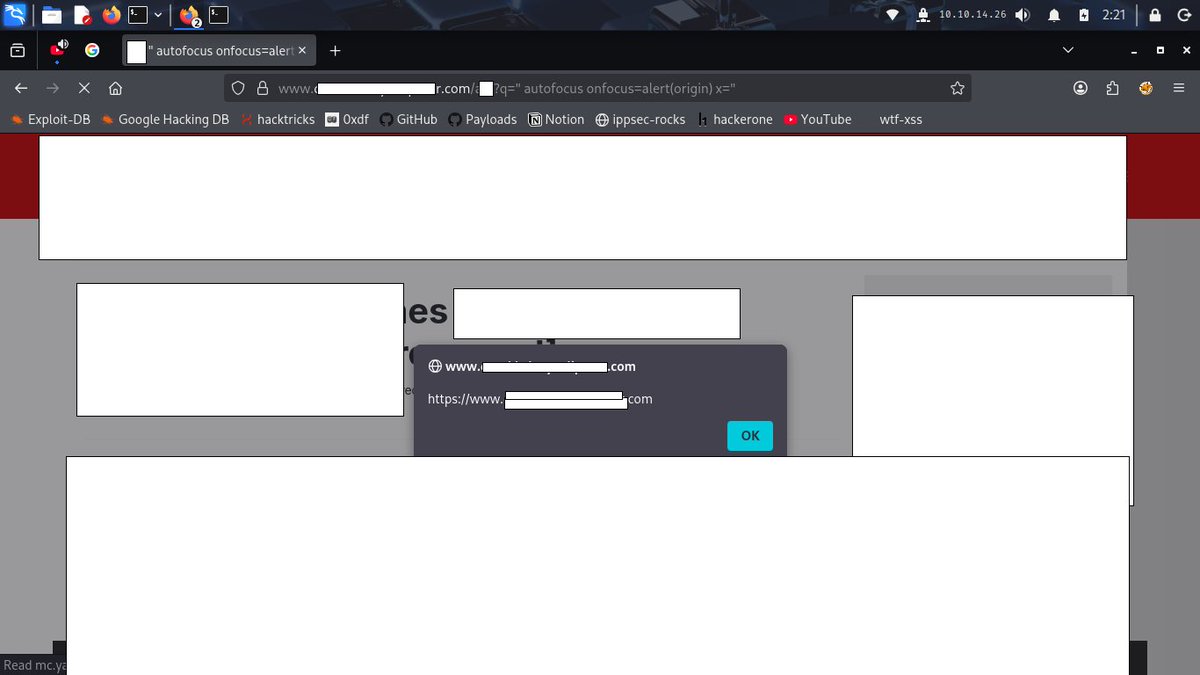1200x675 pixels.
Task: Click the battery icon in the system tray
Action: pyautogui.click(x=1082, y=15)
